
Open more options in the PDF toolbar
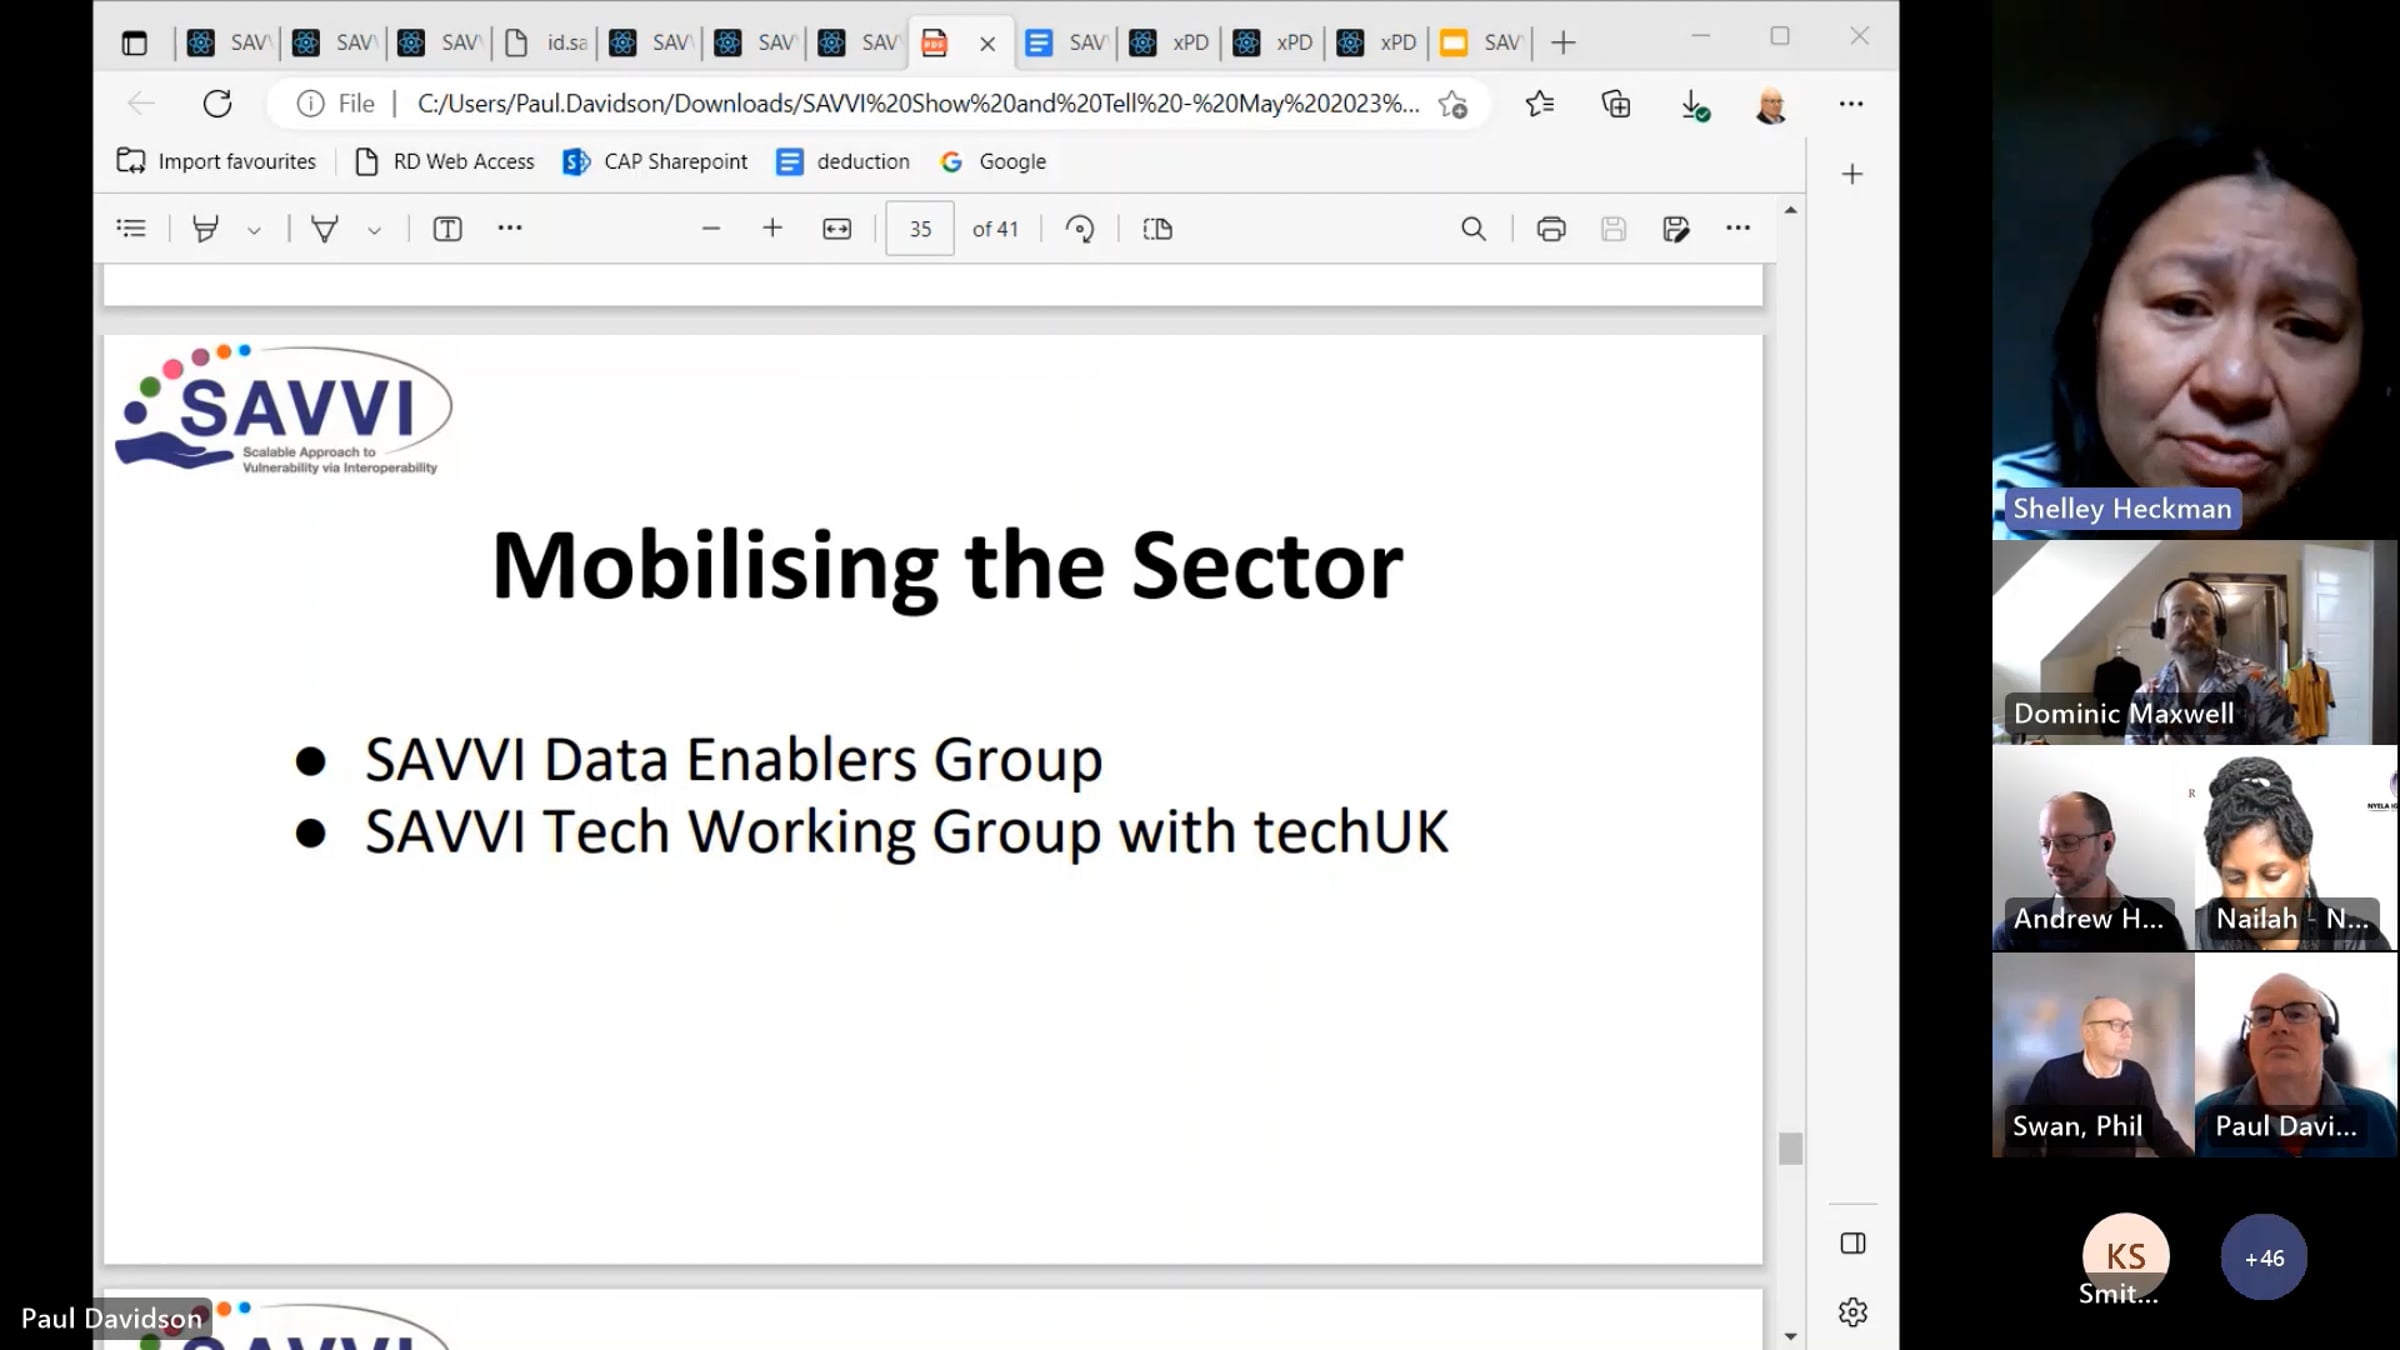pyautogui.click(x=1738, y=229)
